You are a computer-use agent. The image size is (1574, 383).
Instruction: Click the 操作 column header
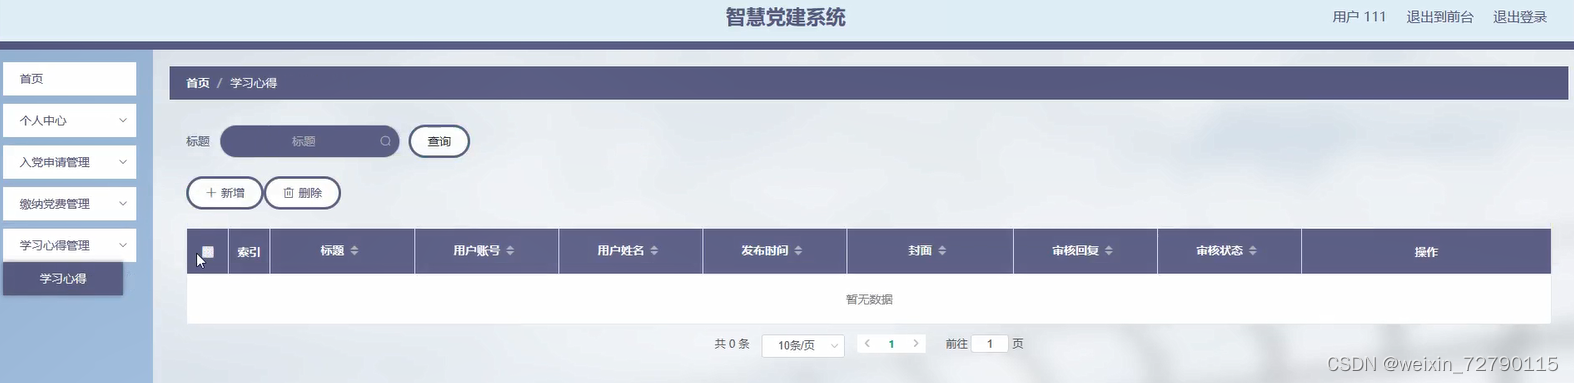[x=1426, y=252]
